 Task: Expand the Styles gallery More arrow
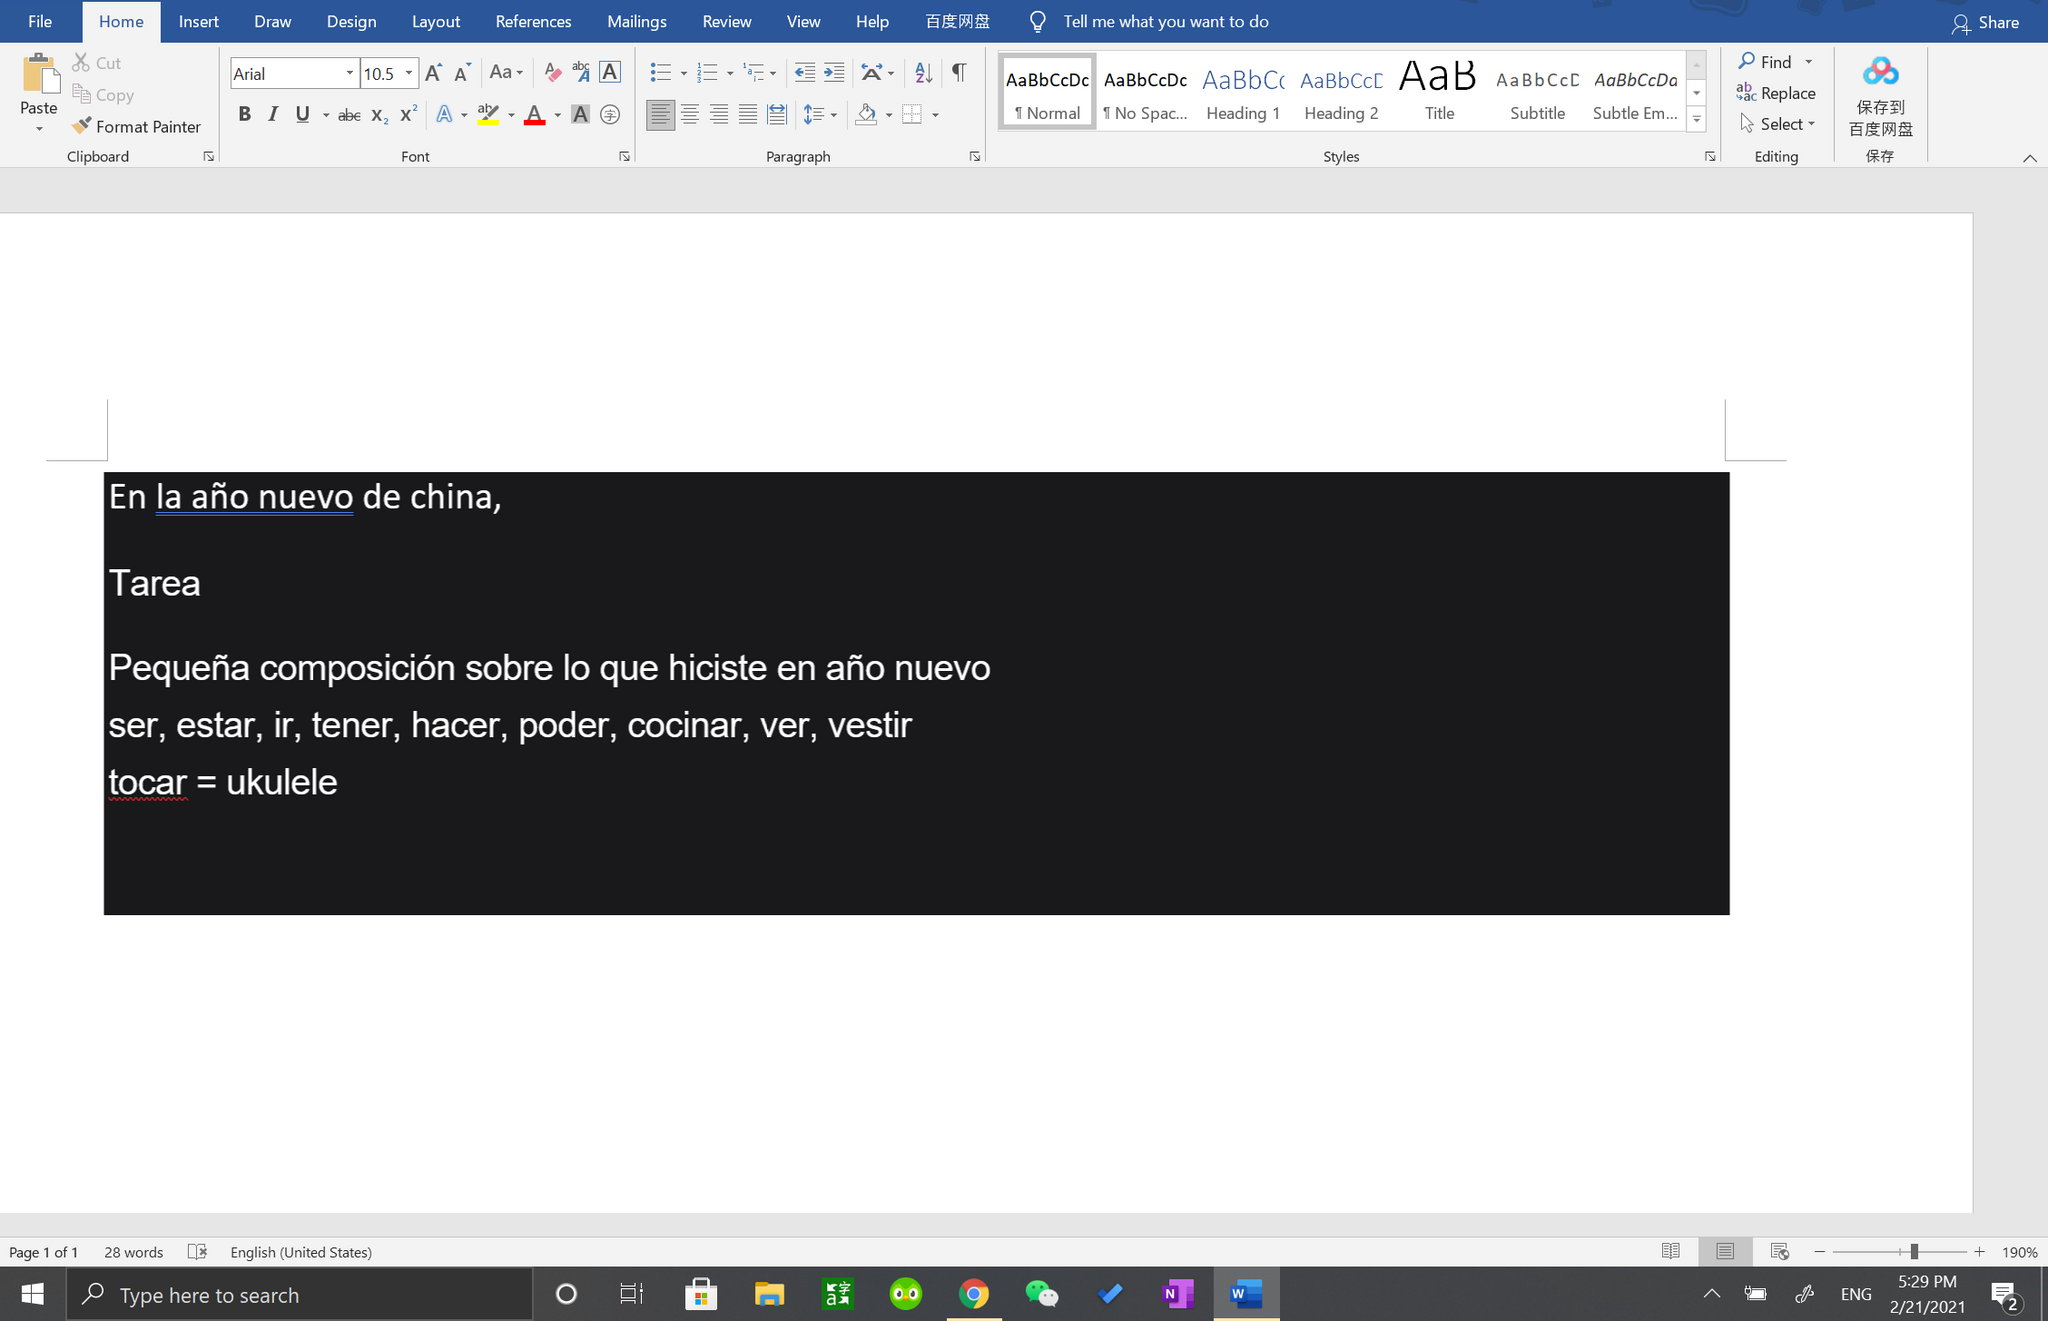[x=1696, y=120]
